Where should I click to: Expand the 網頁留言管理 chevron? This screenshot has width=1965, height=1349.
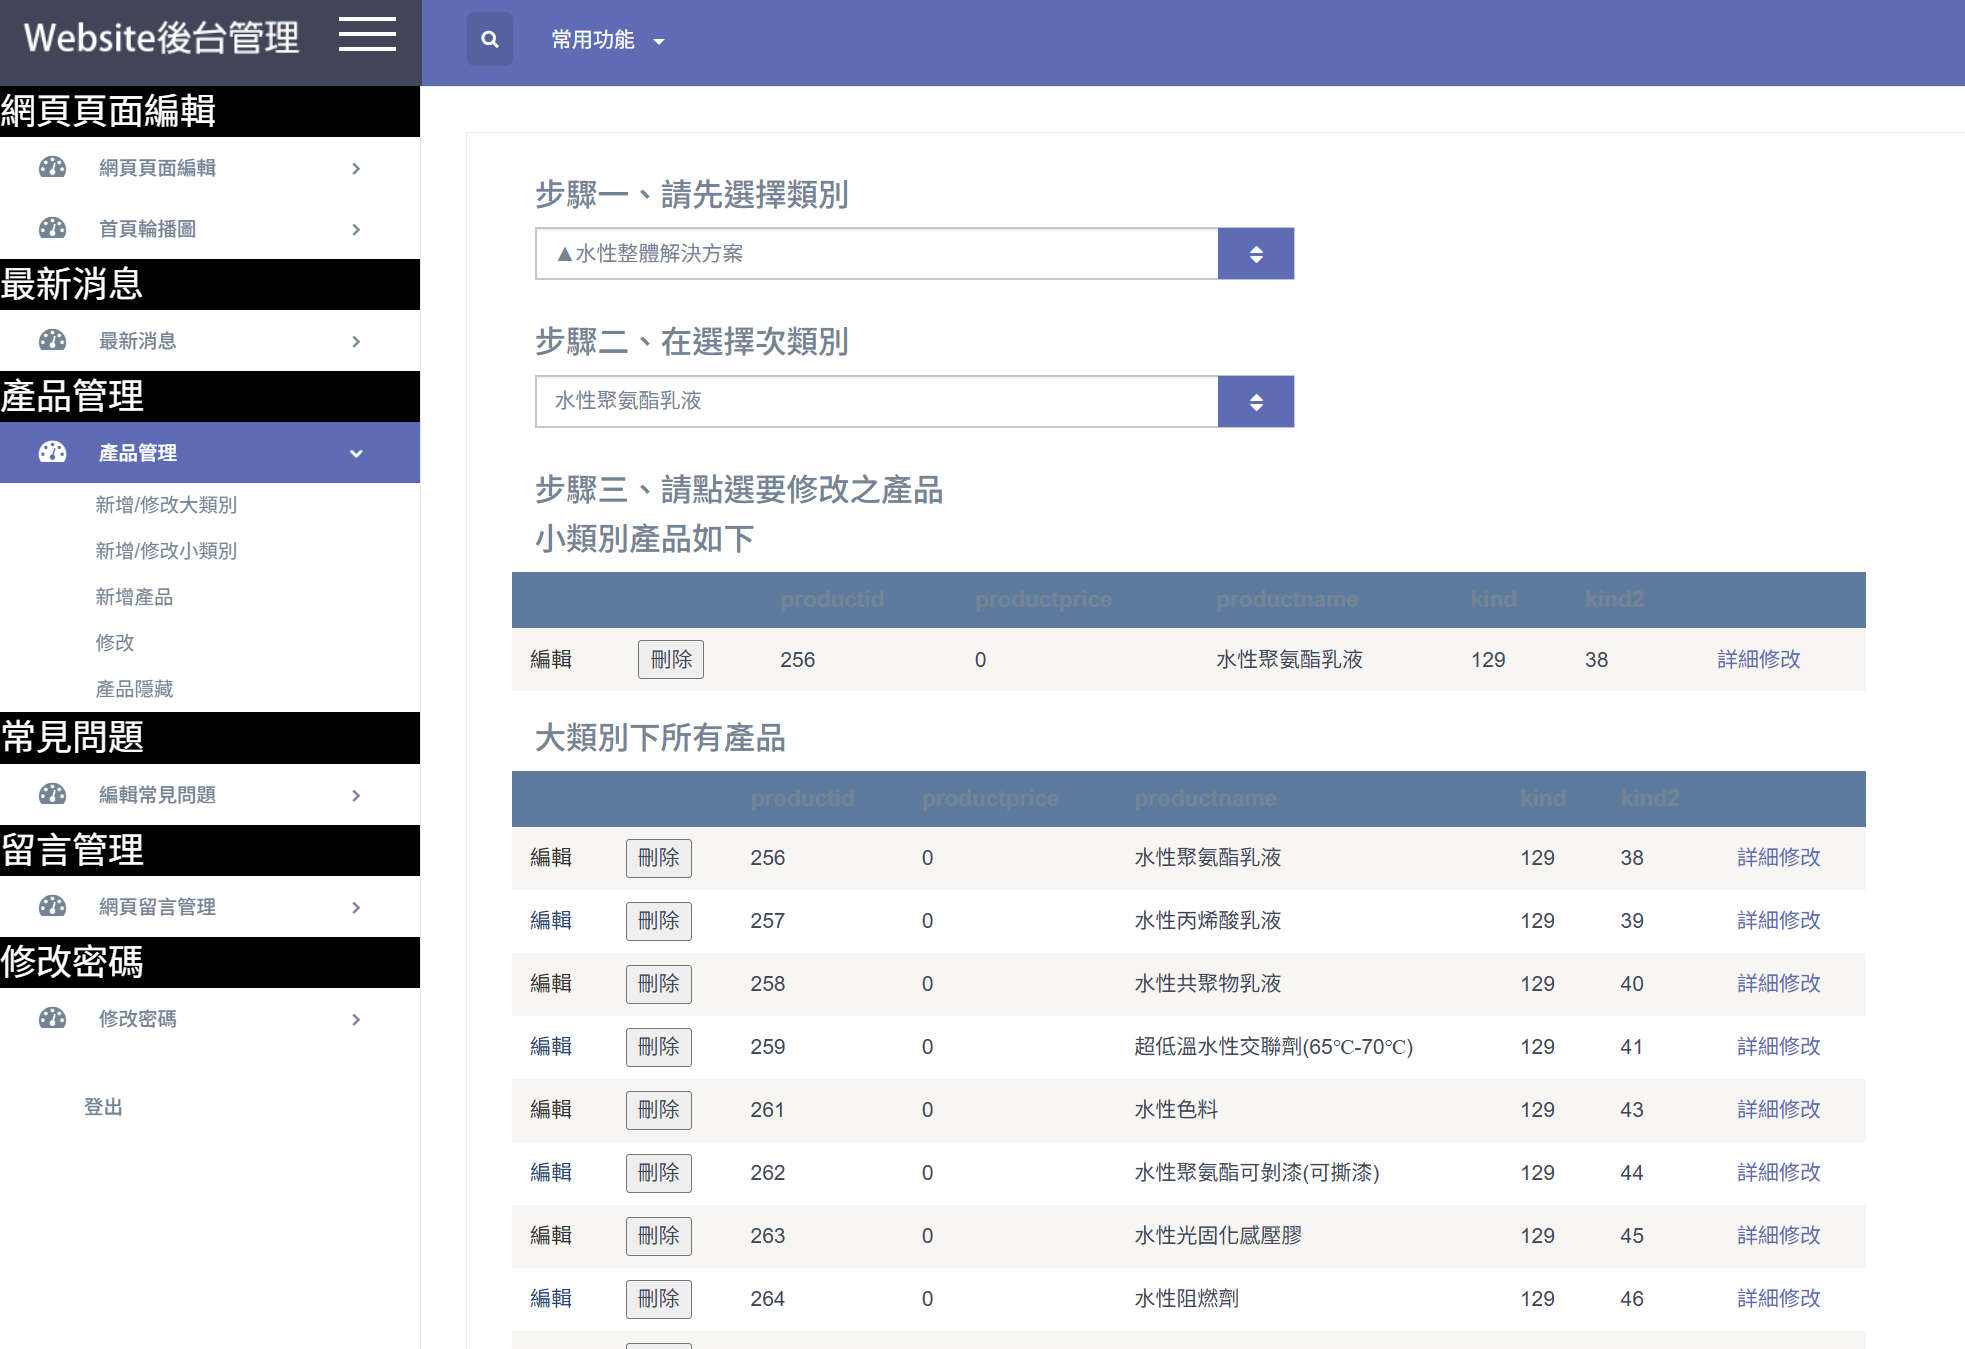coord(356,907)
